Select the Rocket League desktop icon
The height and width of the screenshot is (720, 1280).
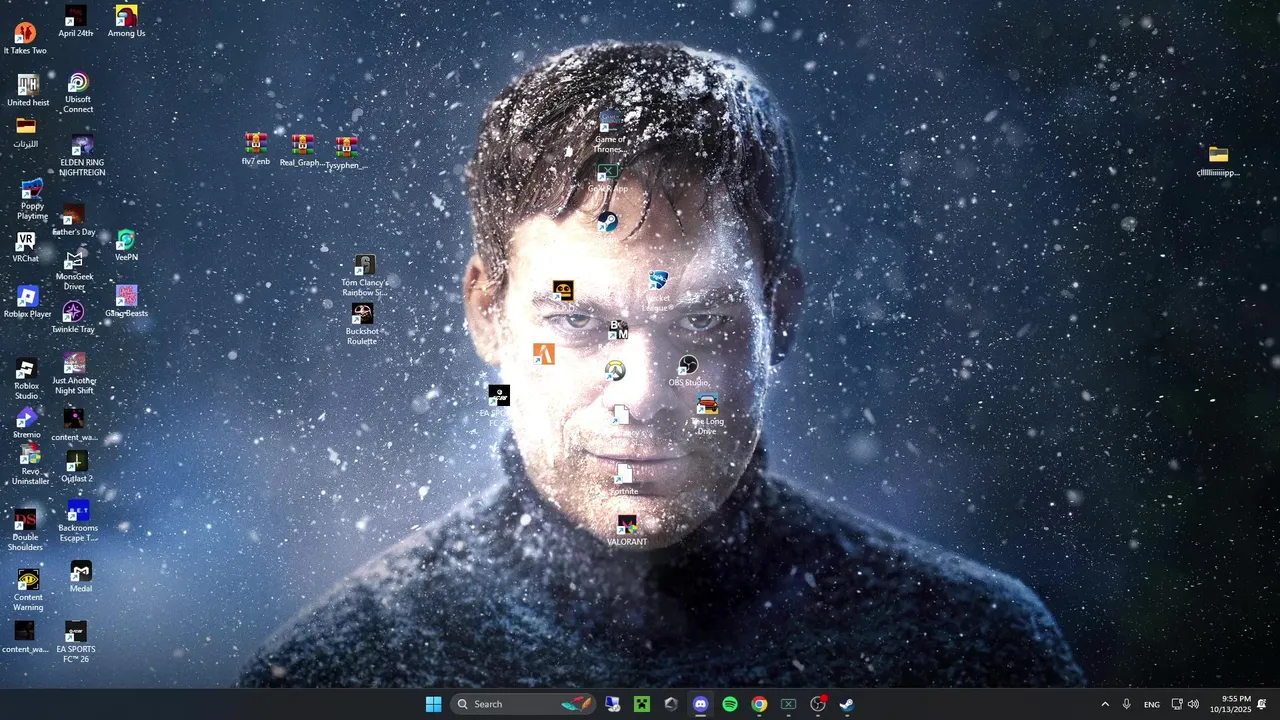pos(658,290)
